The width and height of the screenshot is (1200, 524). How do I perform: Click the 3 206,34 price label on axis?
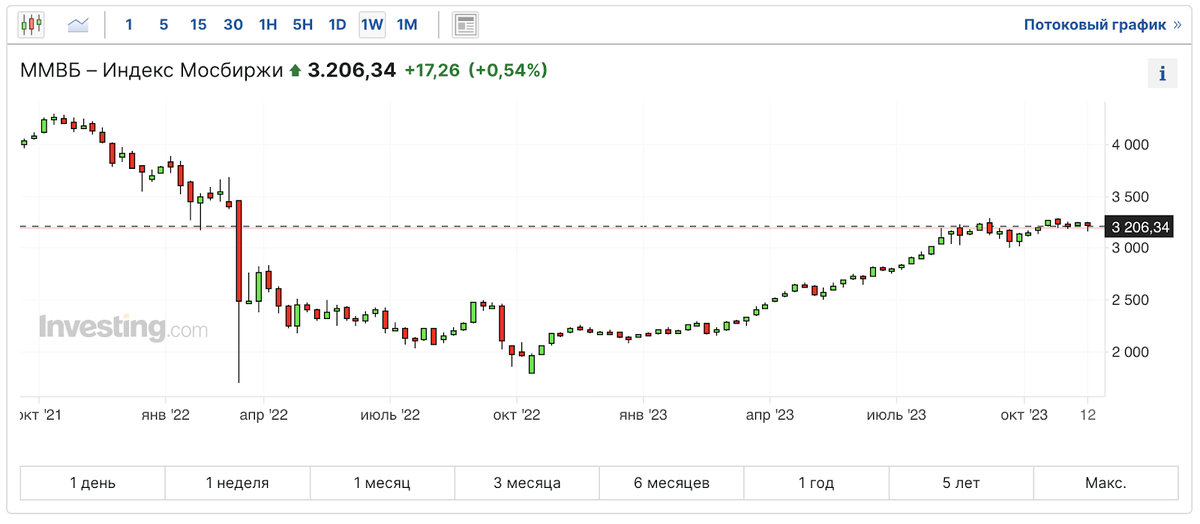tap(1138, 227)
